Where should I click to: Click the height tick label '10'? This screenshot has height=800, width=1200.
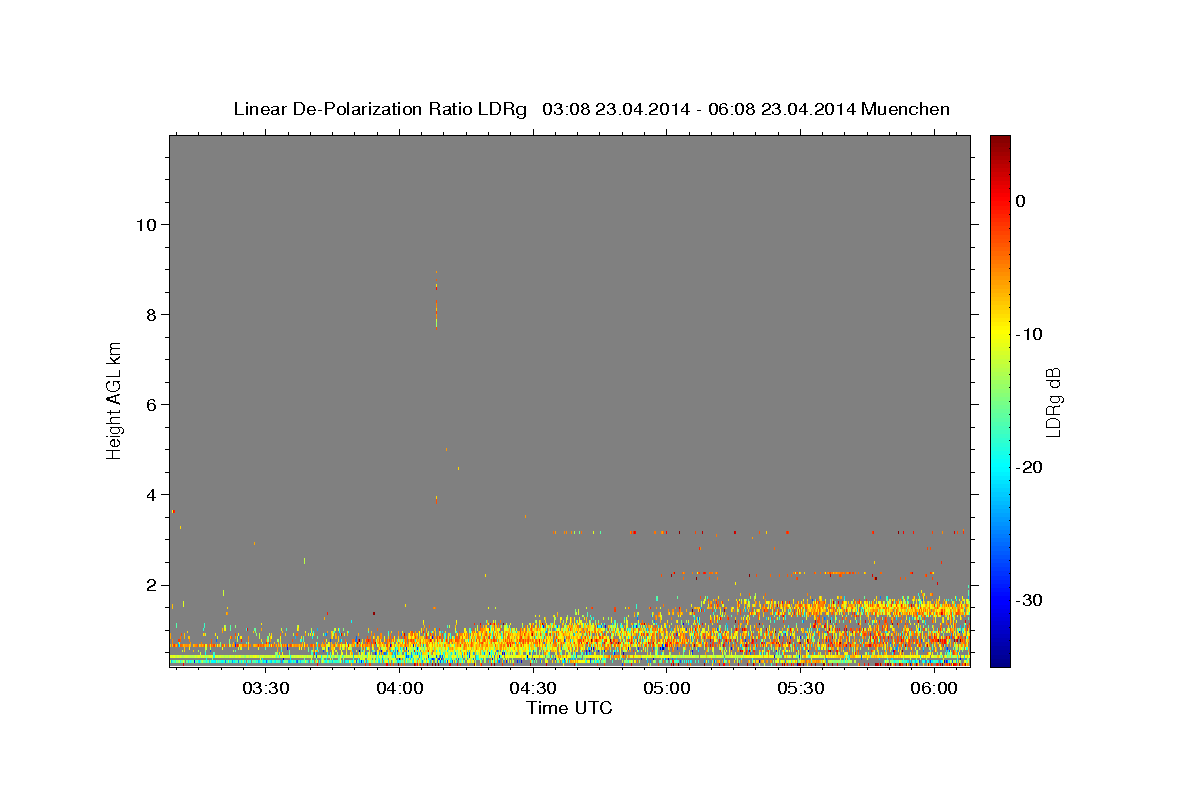pyautogui.click(x=146, y=224)
